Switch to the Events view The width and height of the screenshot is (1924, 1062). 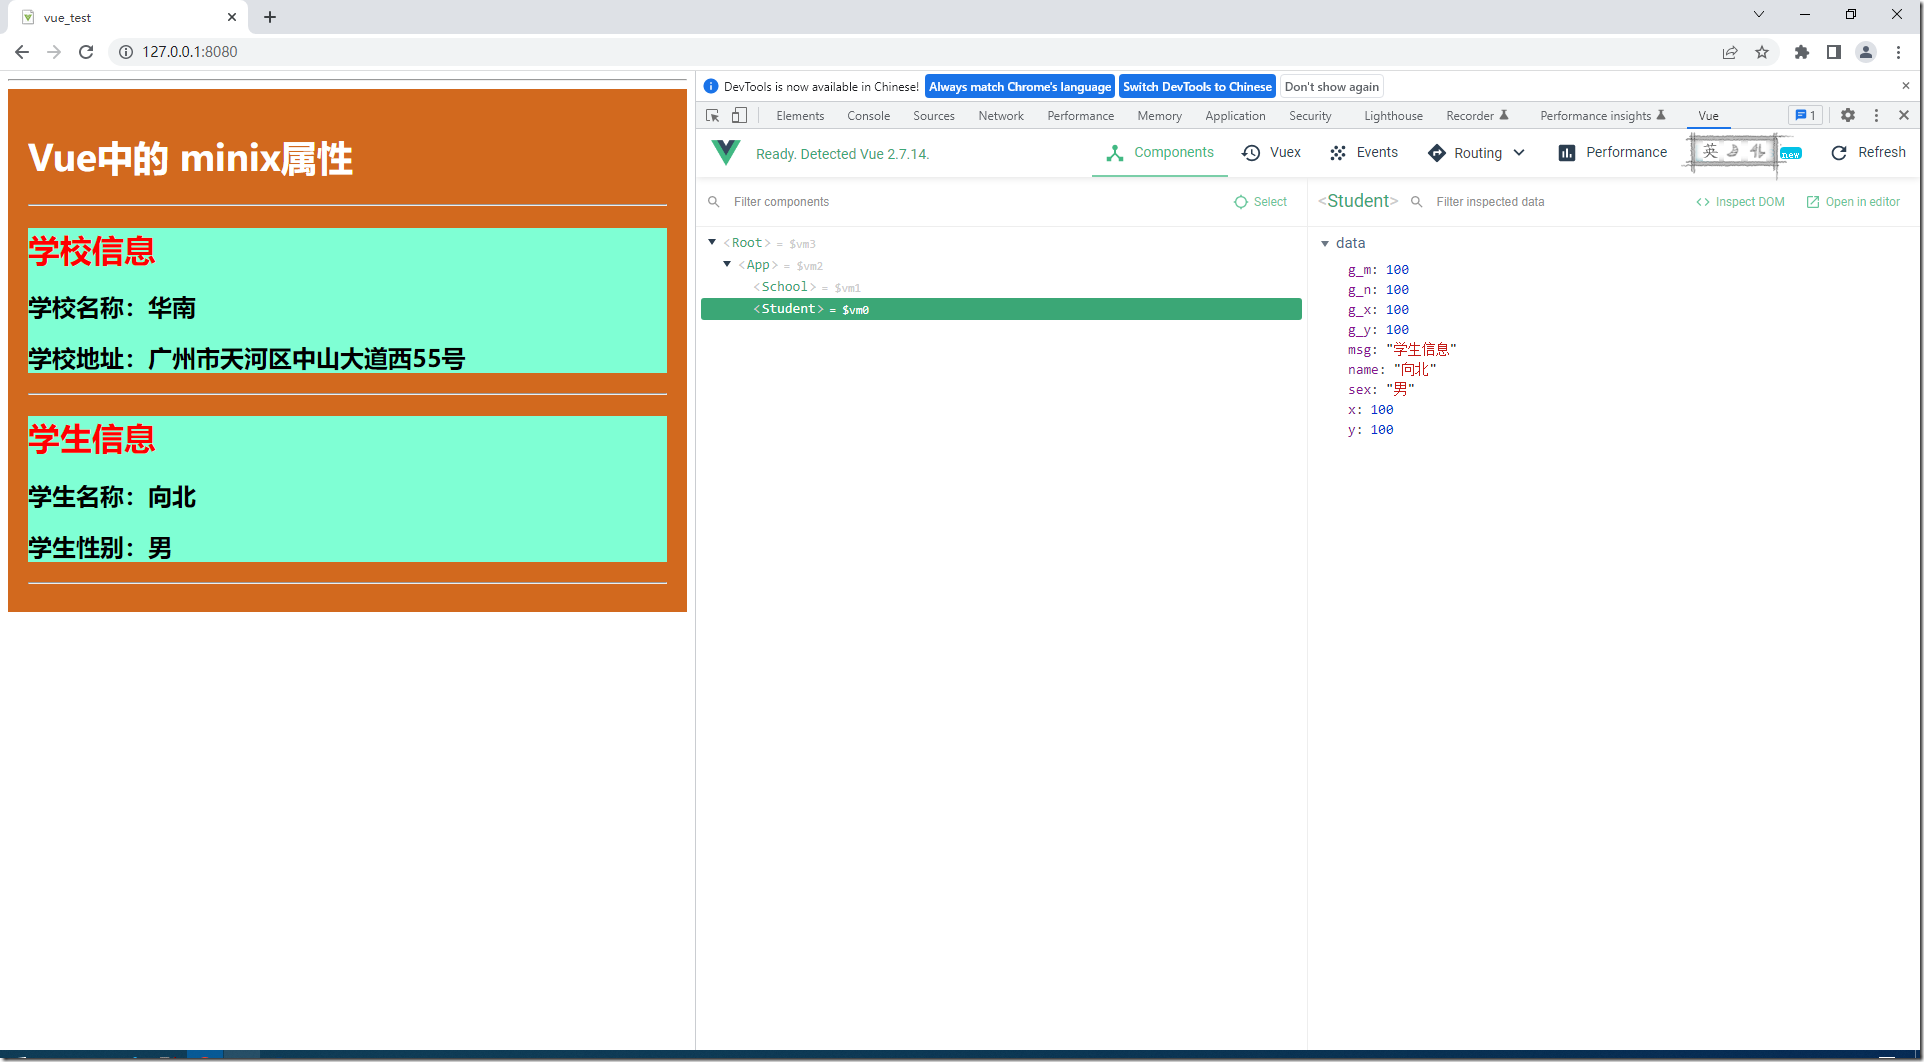click(1364, 153)
